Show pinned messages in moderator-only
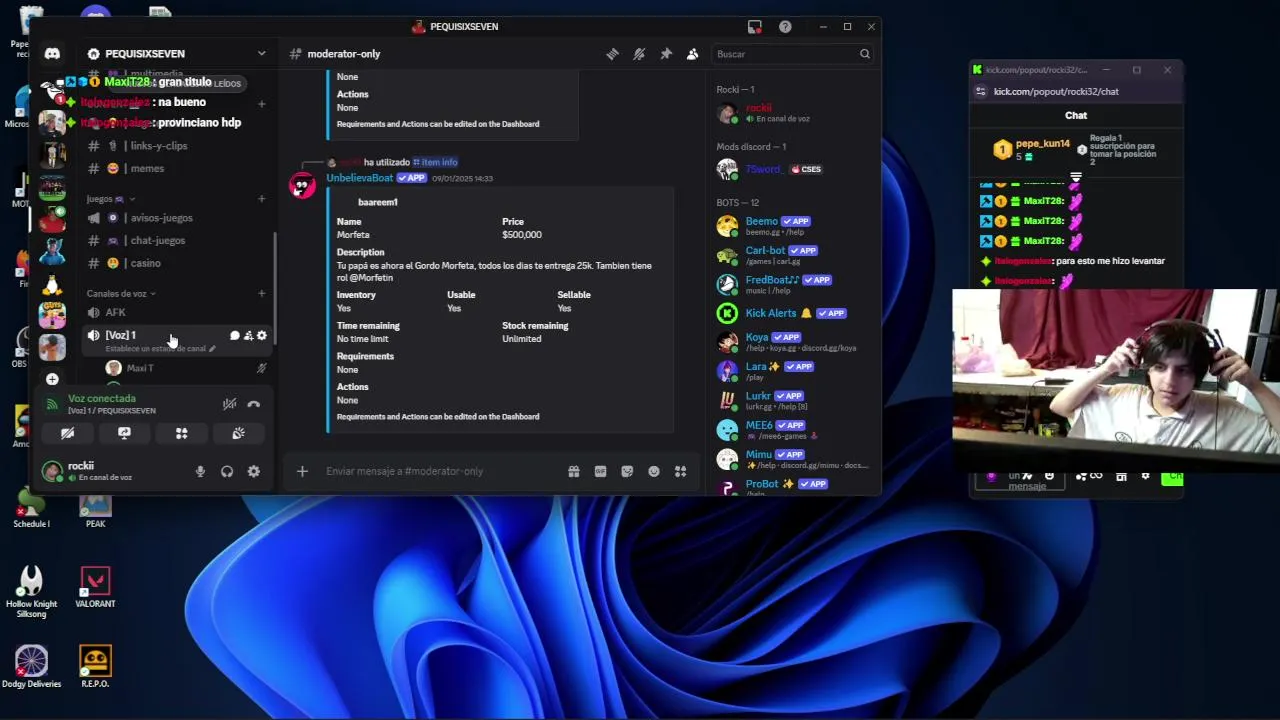1280x720 pixels. (666, 54)
